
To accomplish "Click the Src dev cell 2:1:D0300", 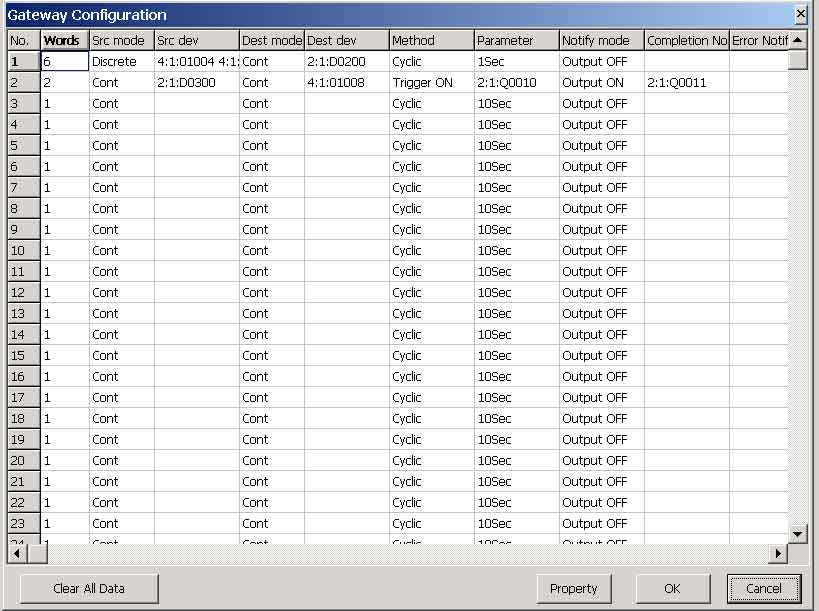I will tap(196, 83).
